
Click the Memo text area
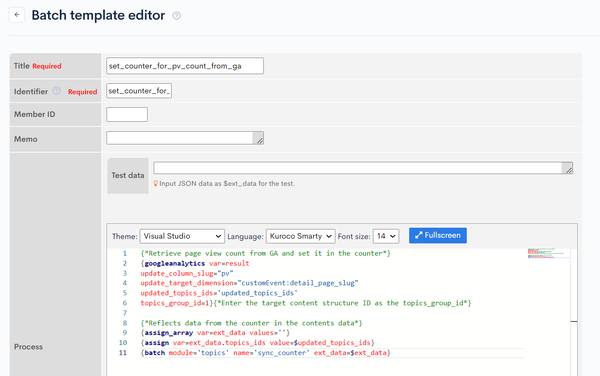tap(185, 138)
